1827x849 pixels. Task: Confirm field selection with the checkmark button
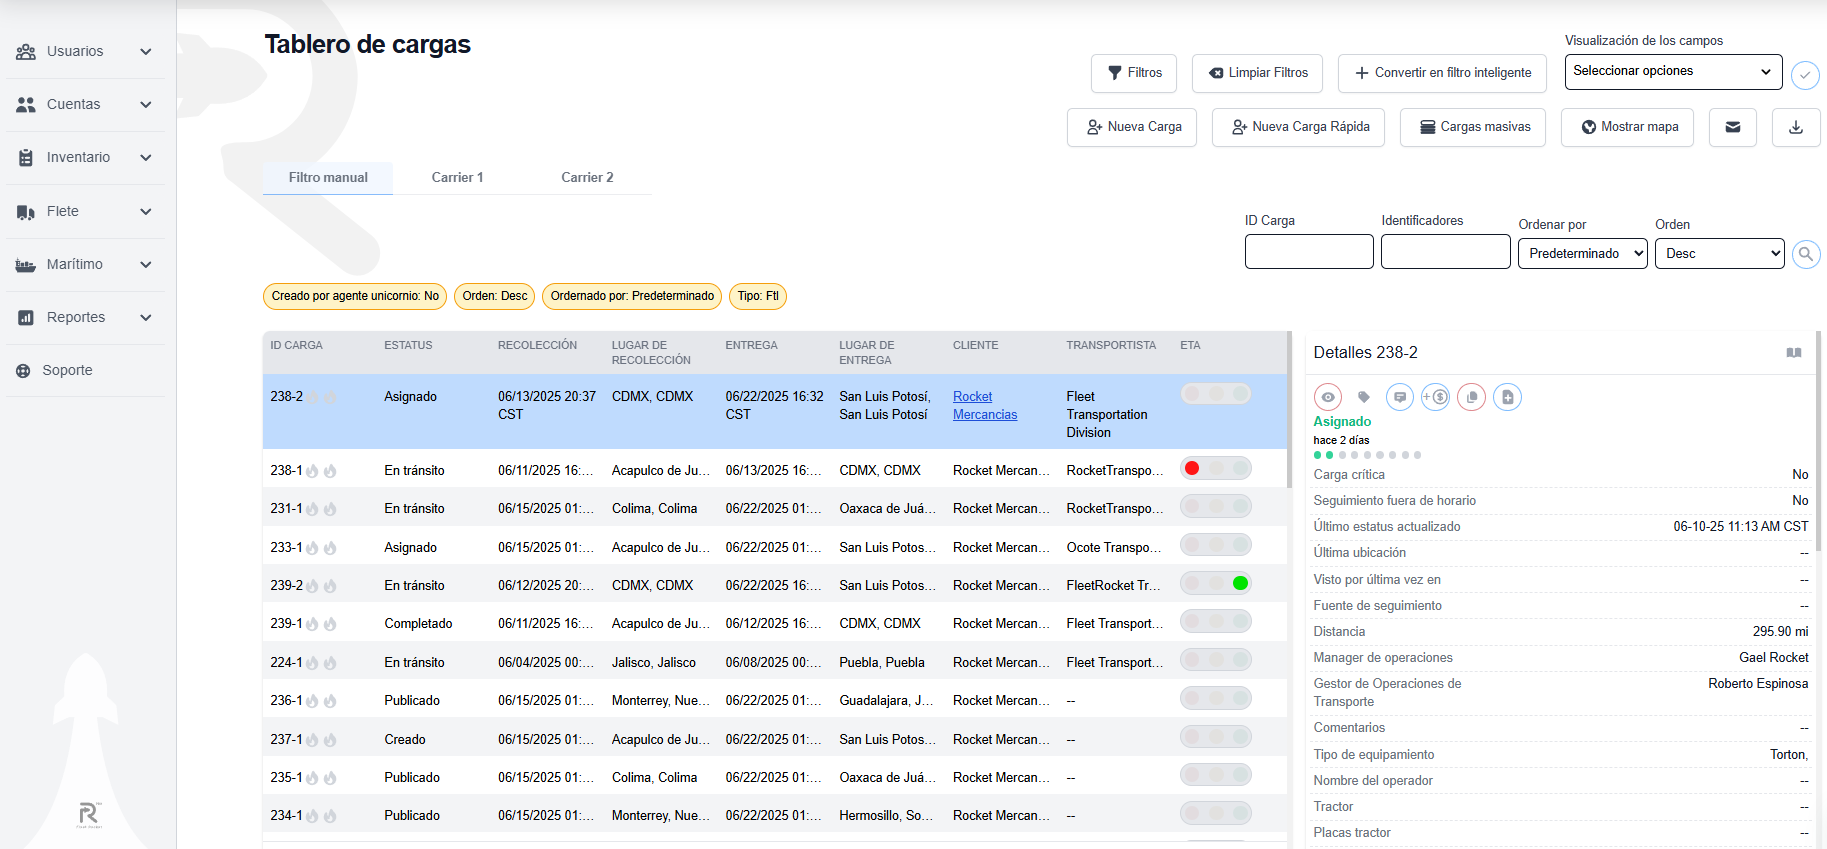(1804, 75)
